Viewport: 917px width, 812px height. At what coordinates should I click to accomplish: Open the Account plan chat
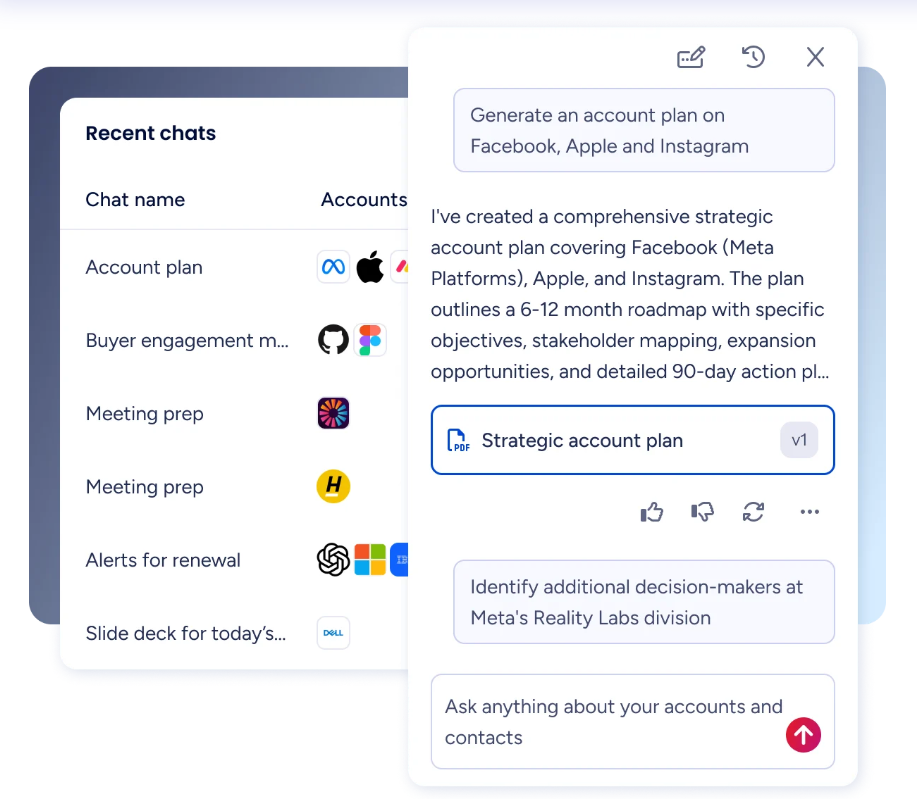point(144,267)
